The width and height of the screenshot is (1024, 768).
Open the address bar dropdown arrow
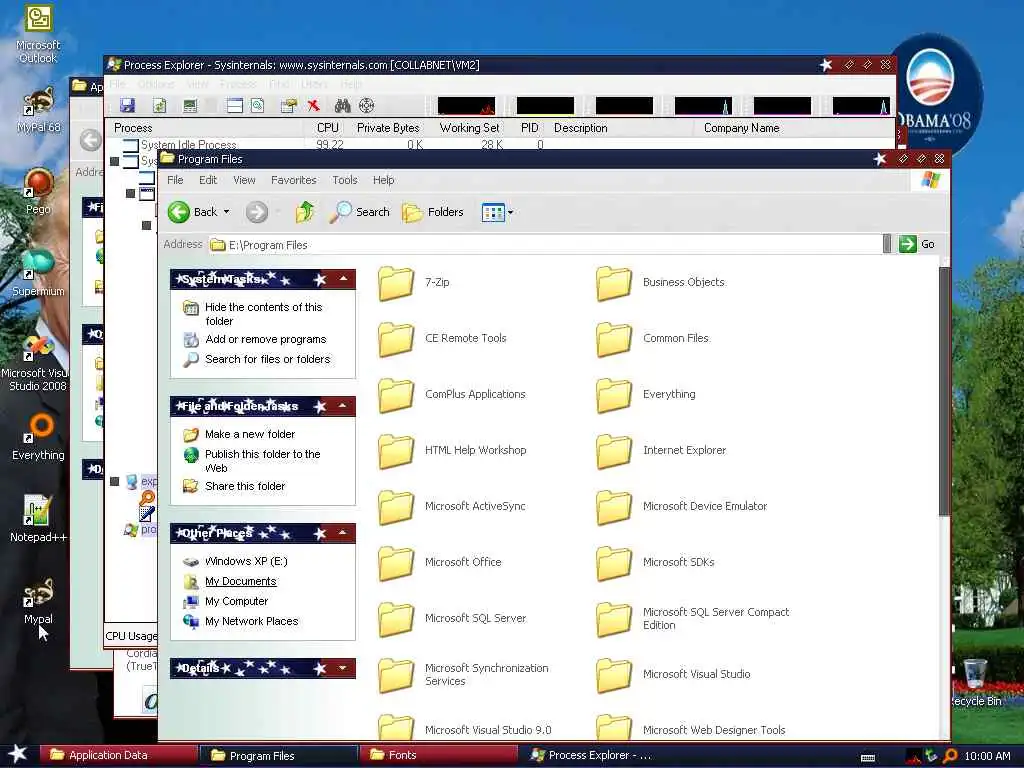[x=887, y=244]
